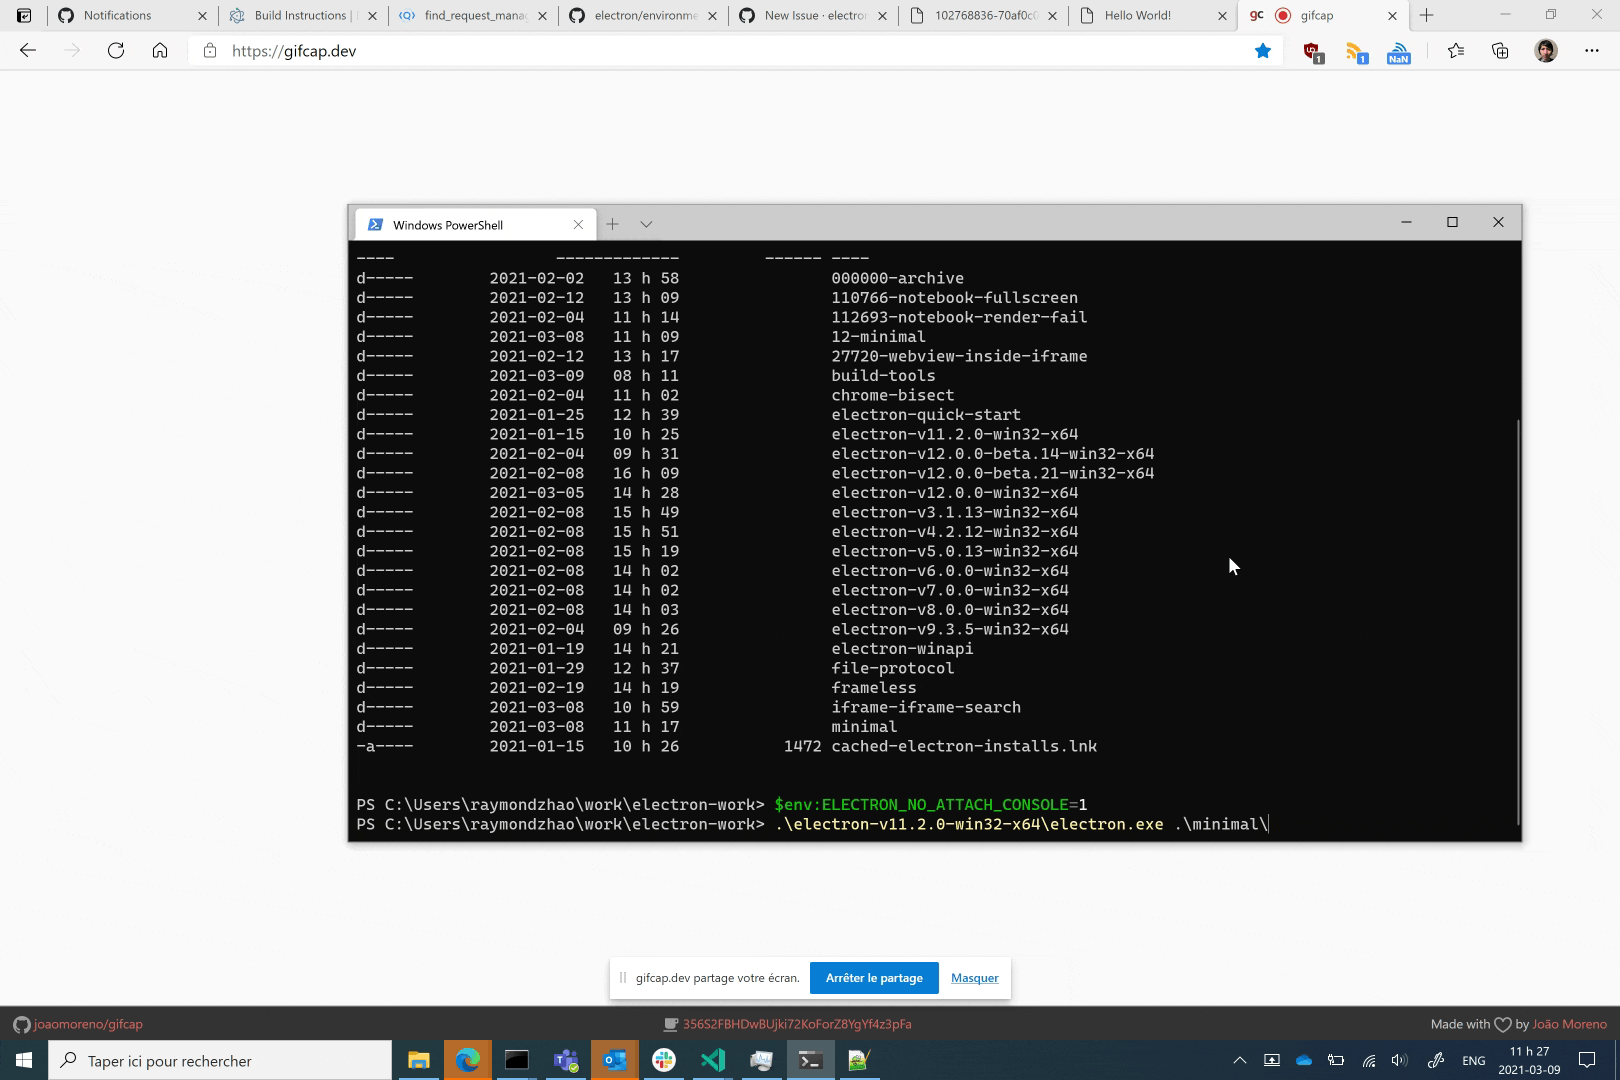The height and width of the screenshot is (1080, 1620).
Task: Open Microsoft Teams from taskbar
Action: pyautogui.click(x=565, y=1060)
